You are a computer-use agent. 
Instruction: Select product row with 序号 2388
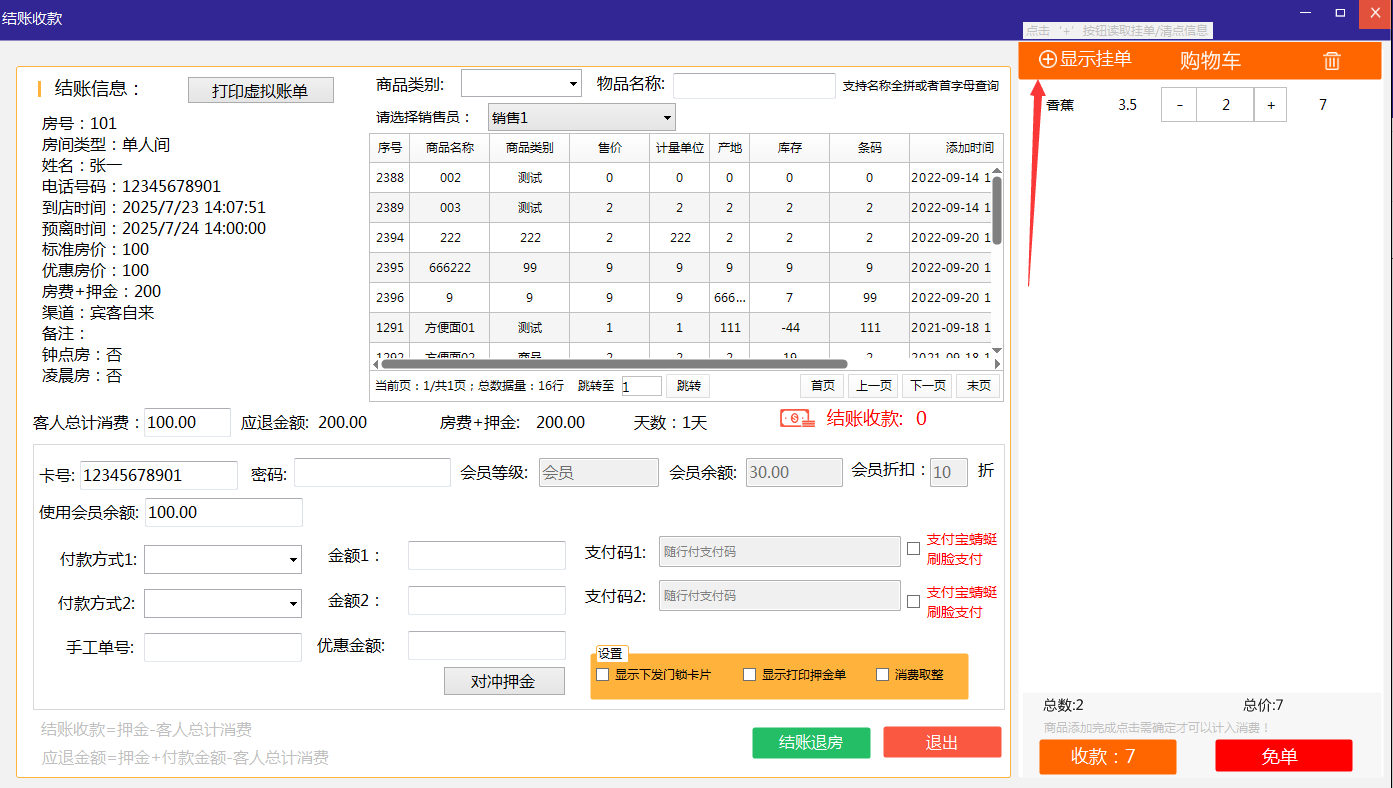[x=680, y=178]
